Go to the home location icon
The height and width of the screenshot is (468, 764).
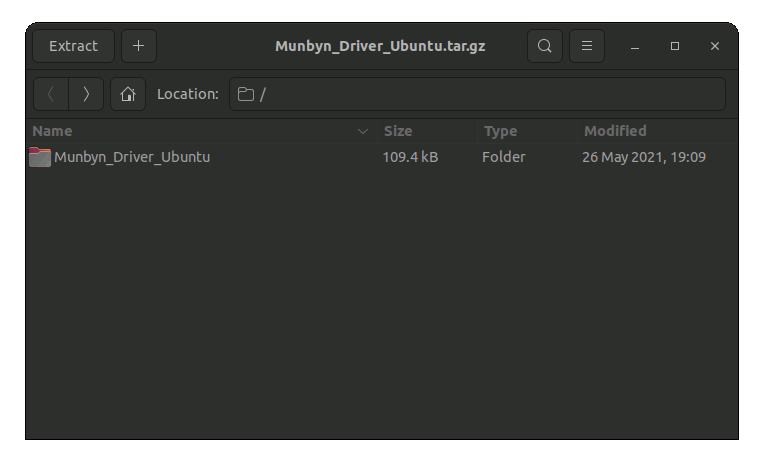(x=128, y=94)
